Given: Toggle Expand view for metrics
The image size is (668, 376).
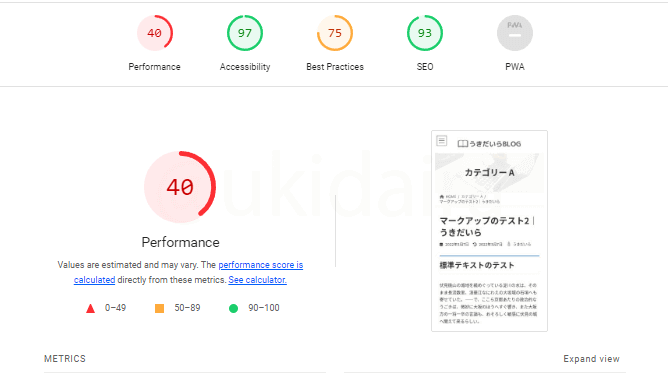Looking at the screenshot, I should click(591, 359).
